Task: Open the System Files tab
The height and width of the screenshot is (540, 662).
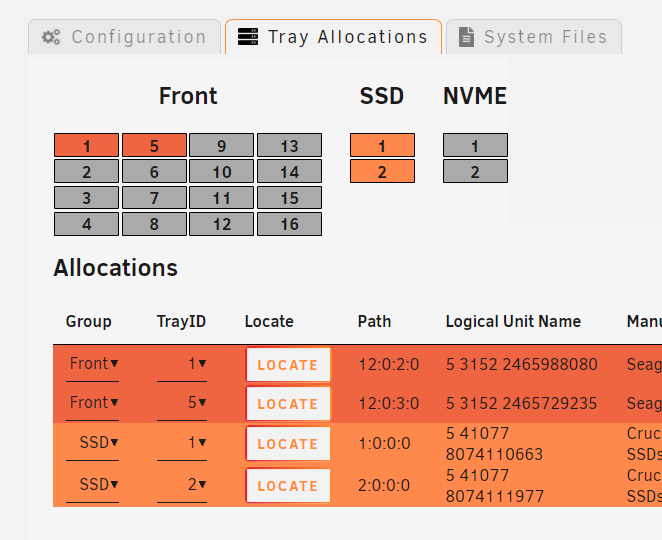Action: pyautogui.click(x=534, y=37)
